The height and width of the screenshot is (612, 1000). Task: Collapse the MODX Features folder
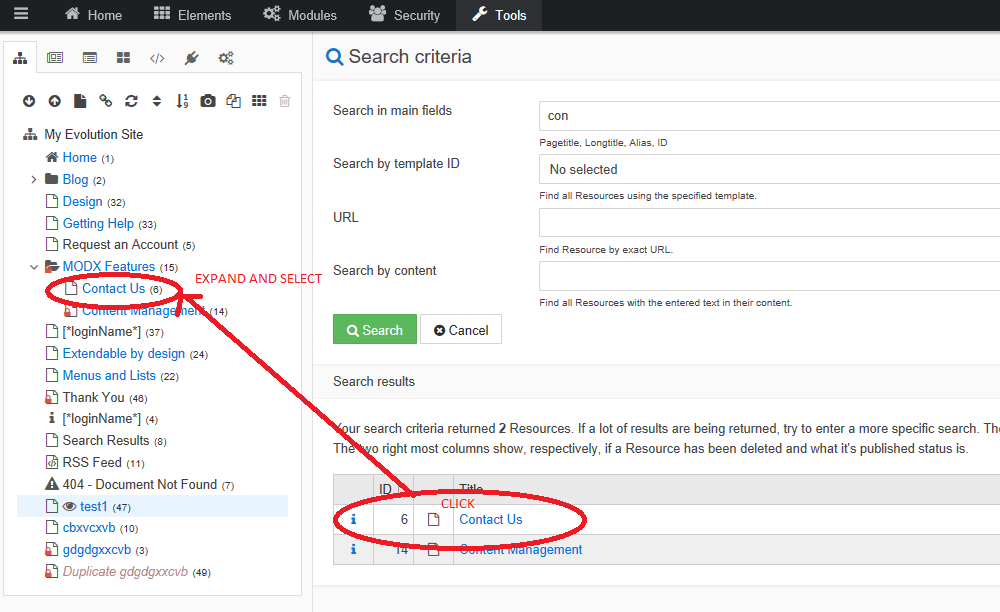point(33,266)
